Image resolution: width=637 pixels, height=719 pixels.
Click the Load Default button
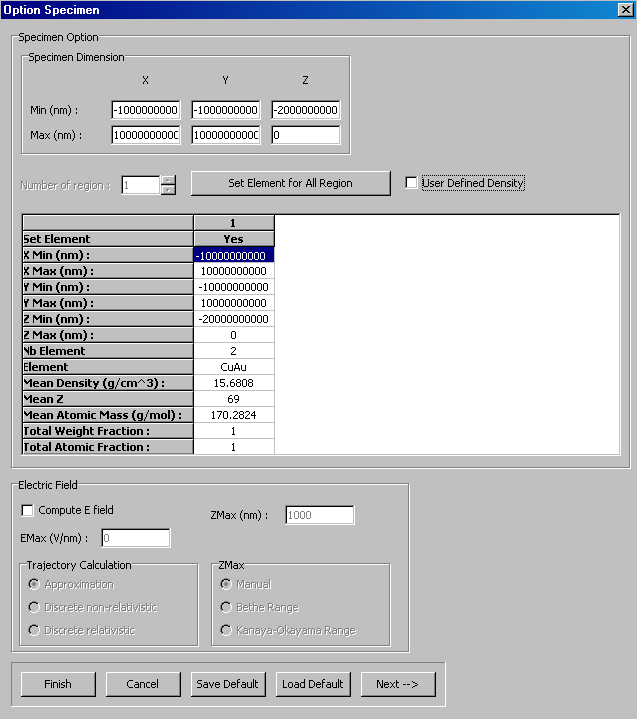(x=313, y=684)
